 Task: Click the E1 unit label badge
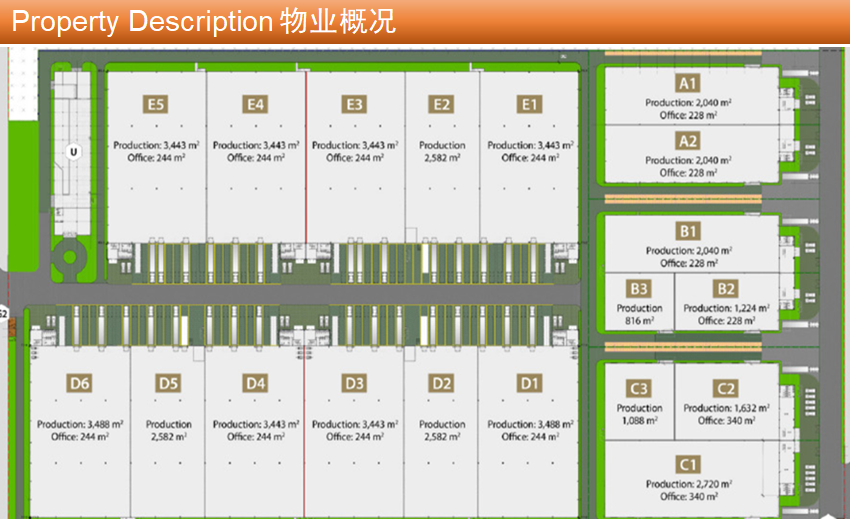[530, 104]
